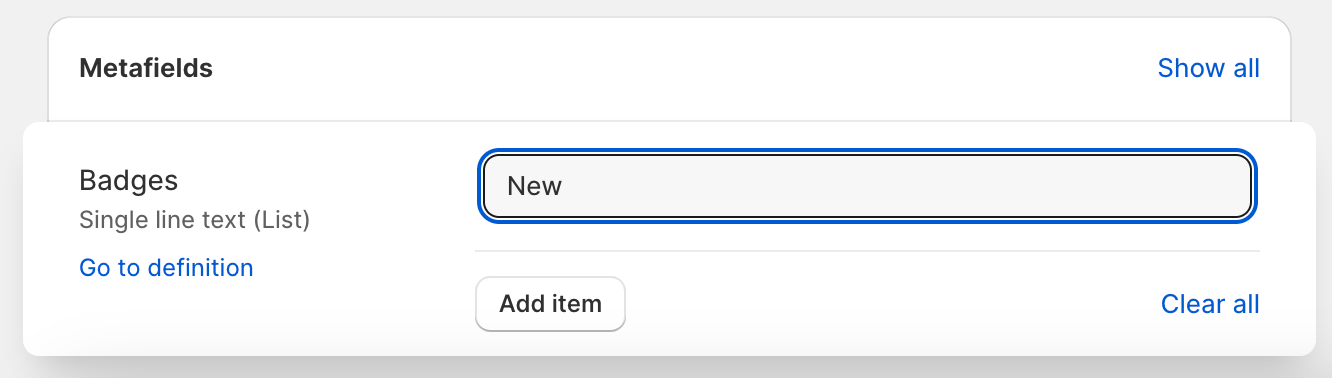Click the blank area beside Metafields title
The height and width of the screenshot is (378, 1332).
(x=680, y=68)
